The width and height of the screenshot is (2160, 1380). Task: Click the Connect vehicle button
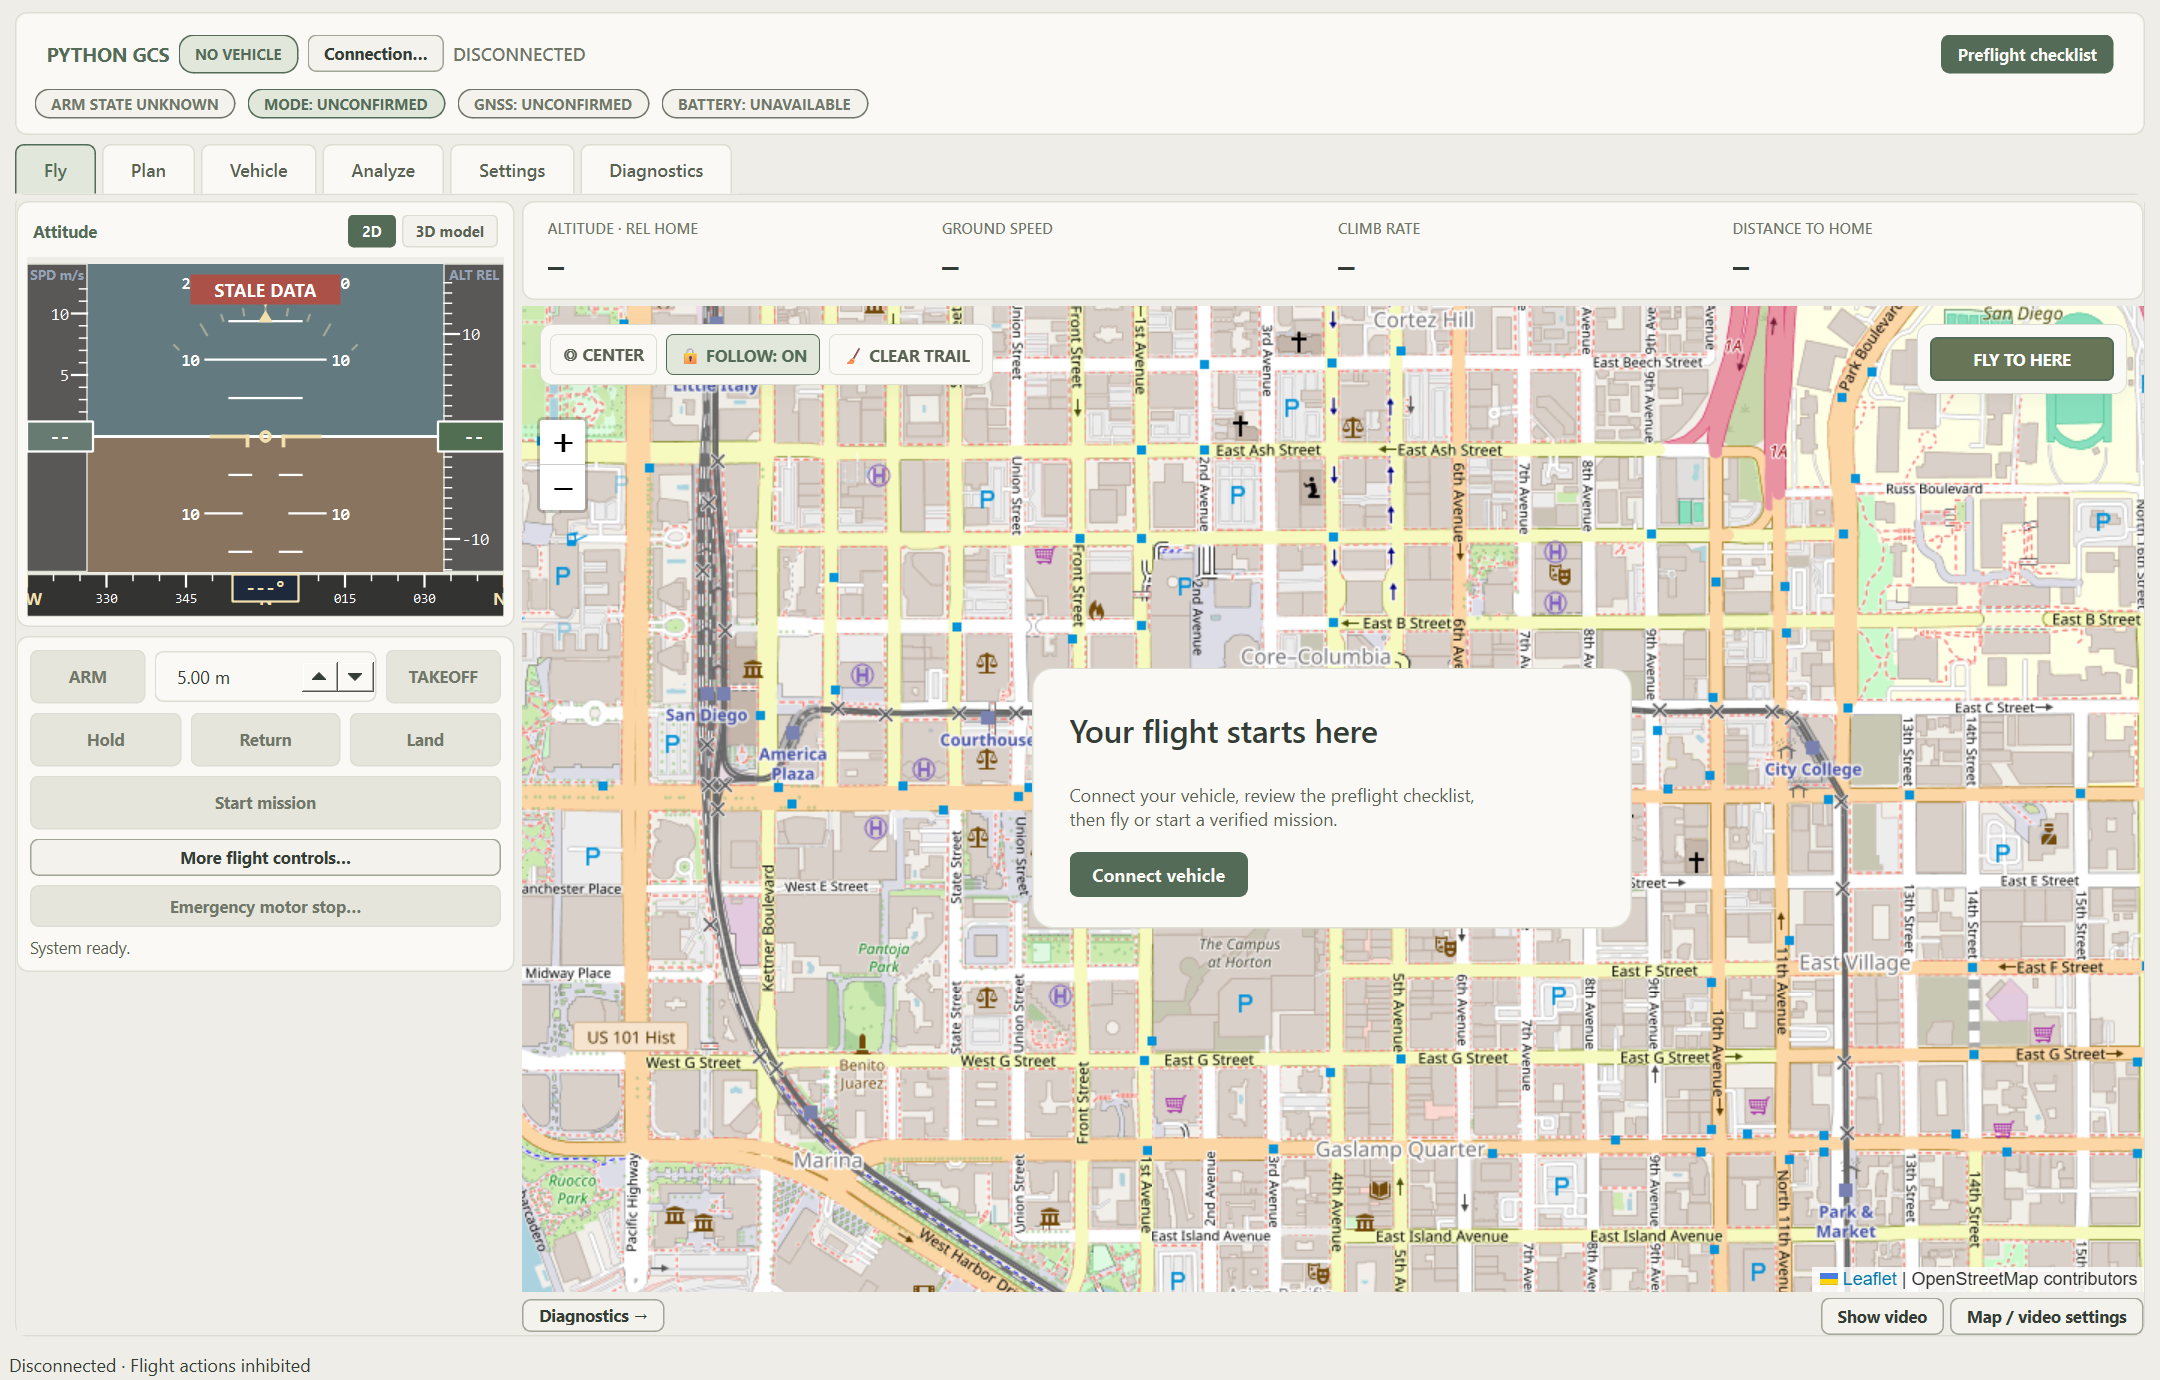[x=1158, y=875]
